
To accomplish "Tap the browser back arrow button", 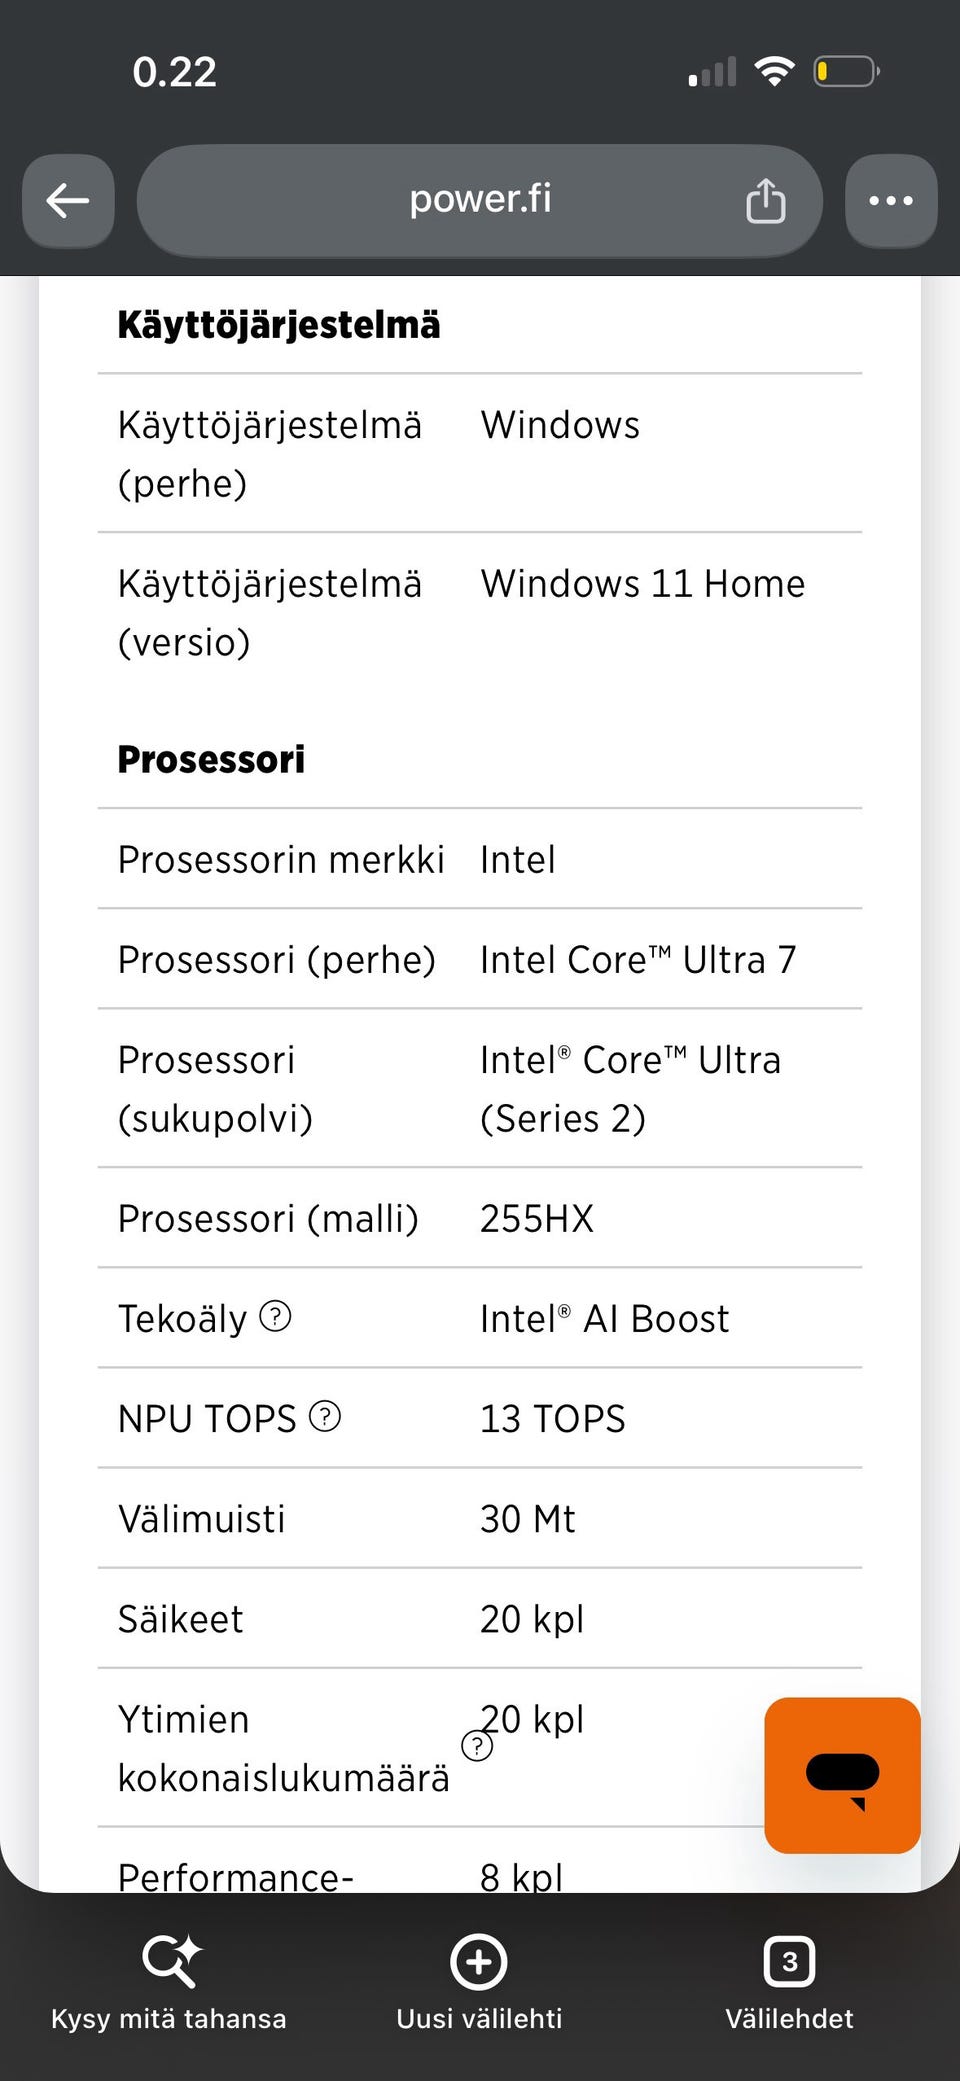I will 68,201.
